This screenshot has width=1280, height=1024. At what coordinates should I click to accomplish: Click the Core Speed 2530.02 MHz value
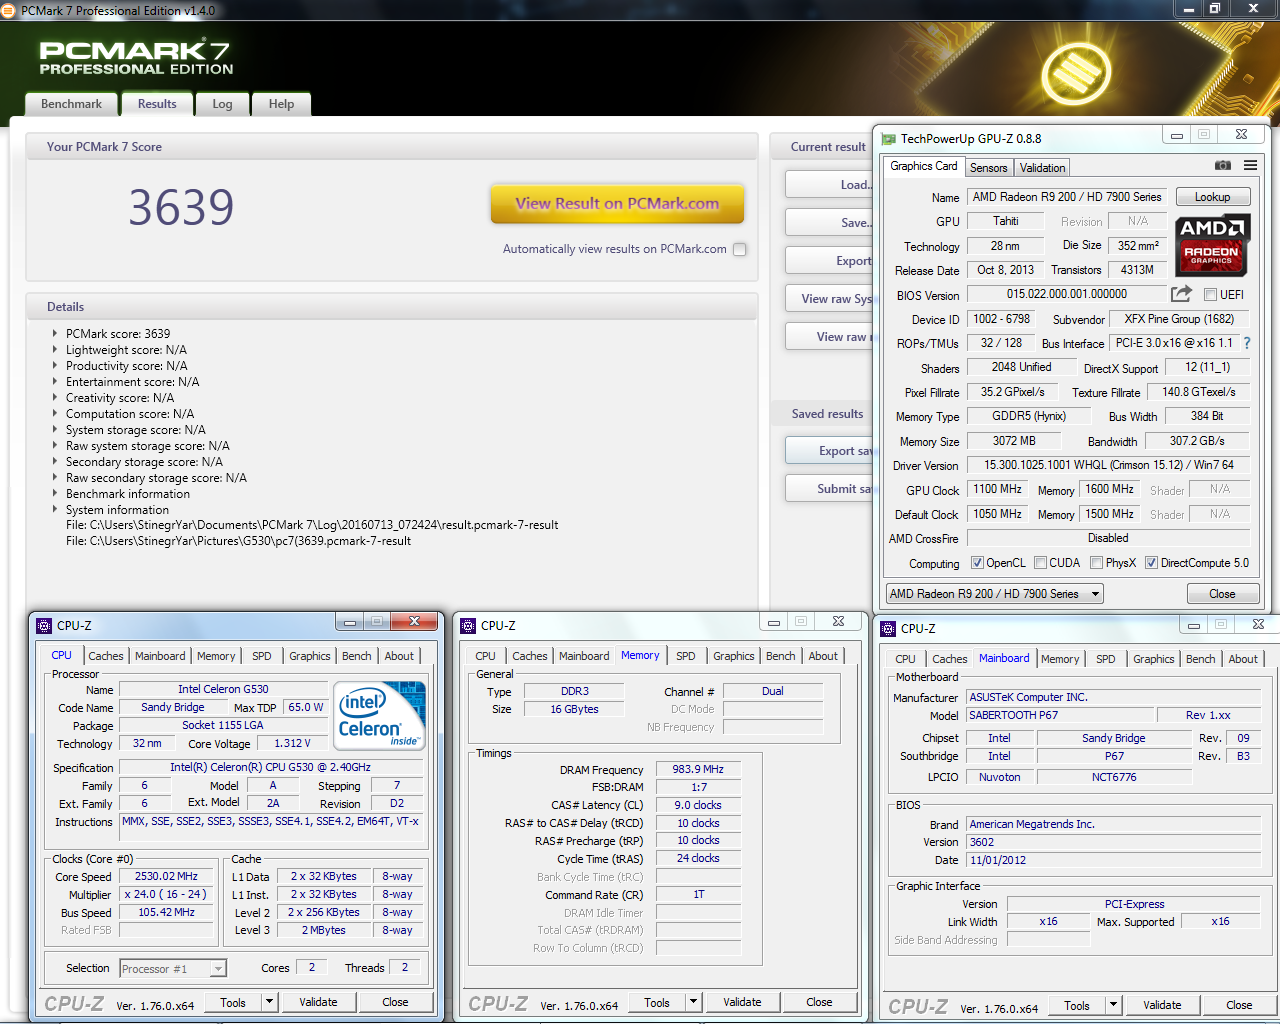pyautogui.click(x=167, y=877)
